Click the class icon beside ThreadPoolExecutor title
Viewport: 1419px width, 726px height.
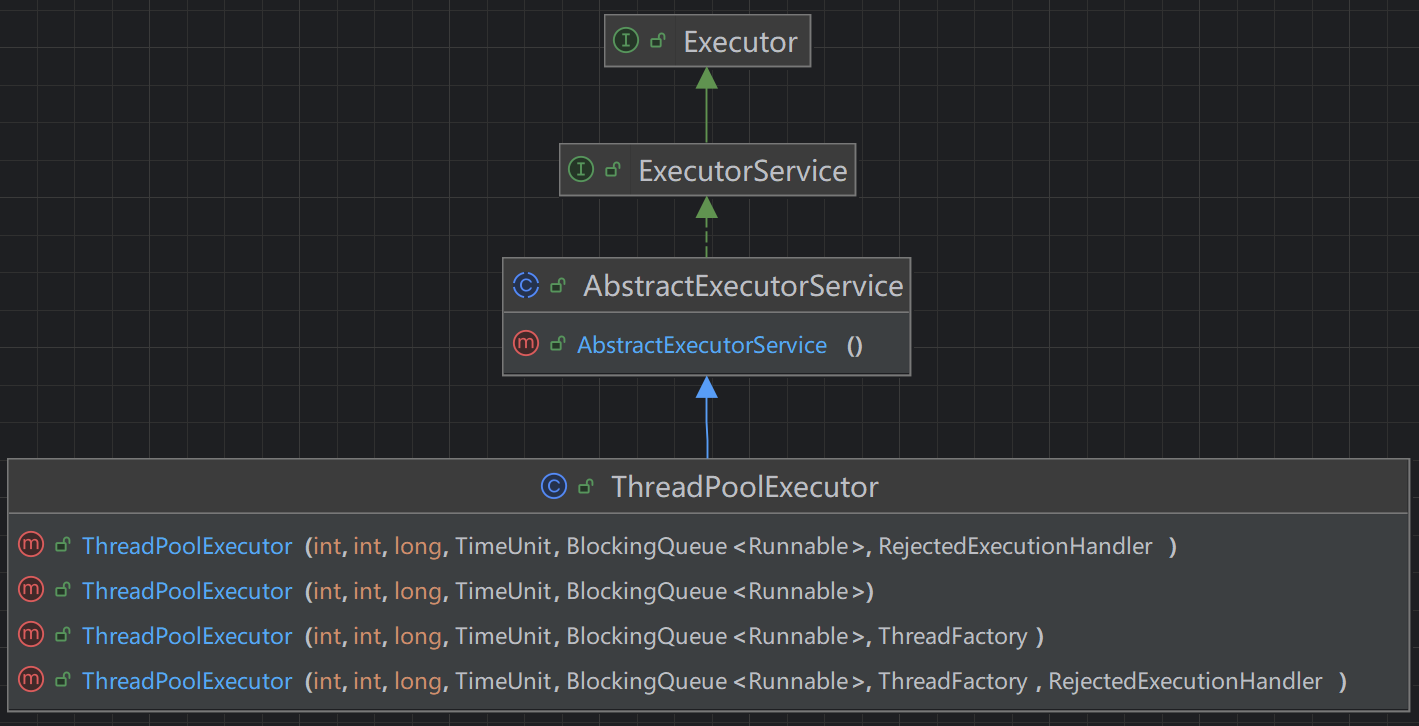(553, 487)
